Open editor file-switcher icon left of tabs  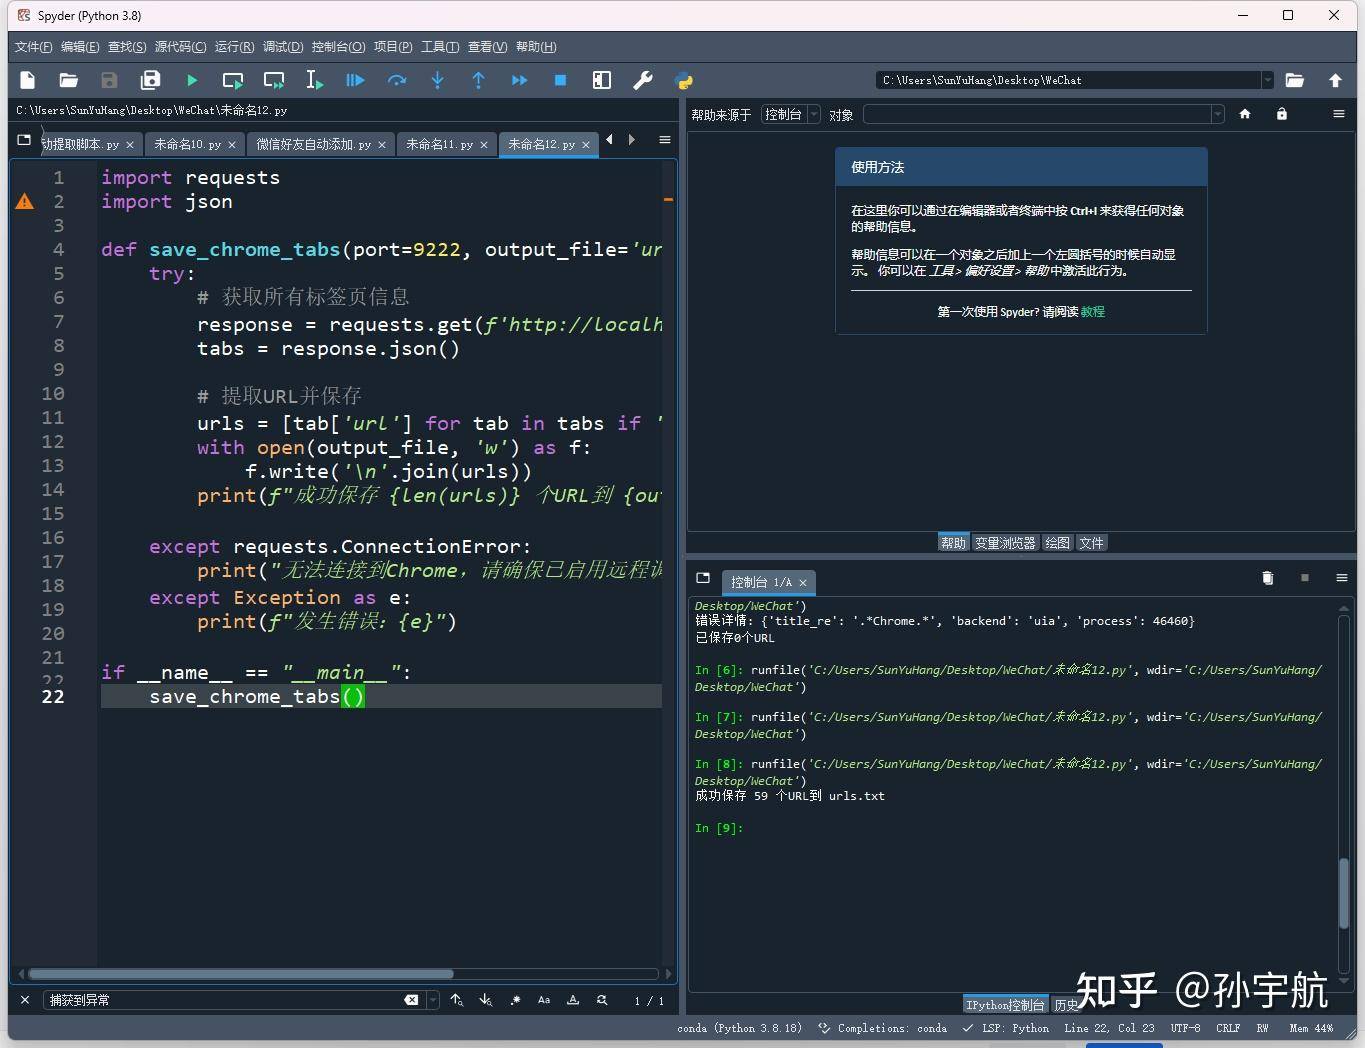pyautogui.click(x=24, y=141)
